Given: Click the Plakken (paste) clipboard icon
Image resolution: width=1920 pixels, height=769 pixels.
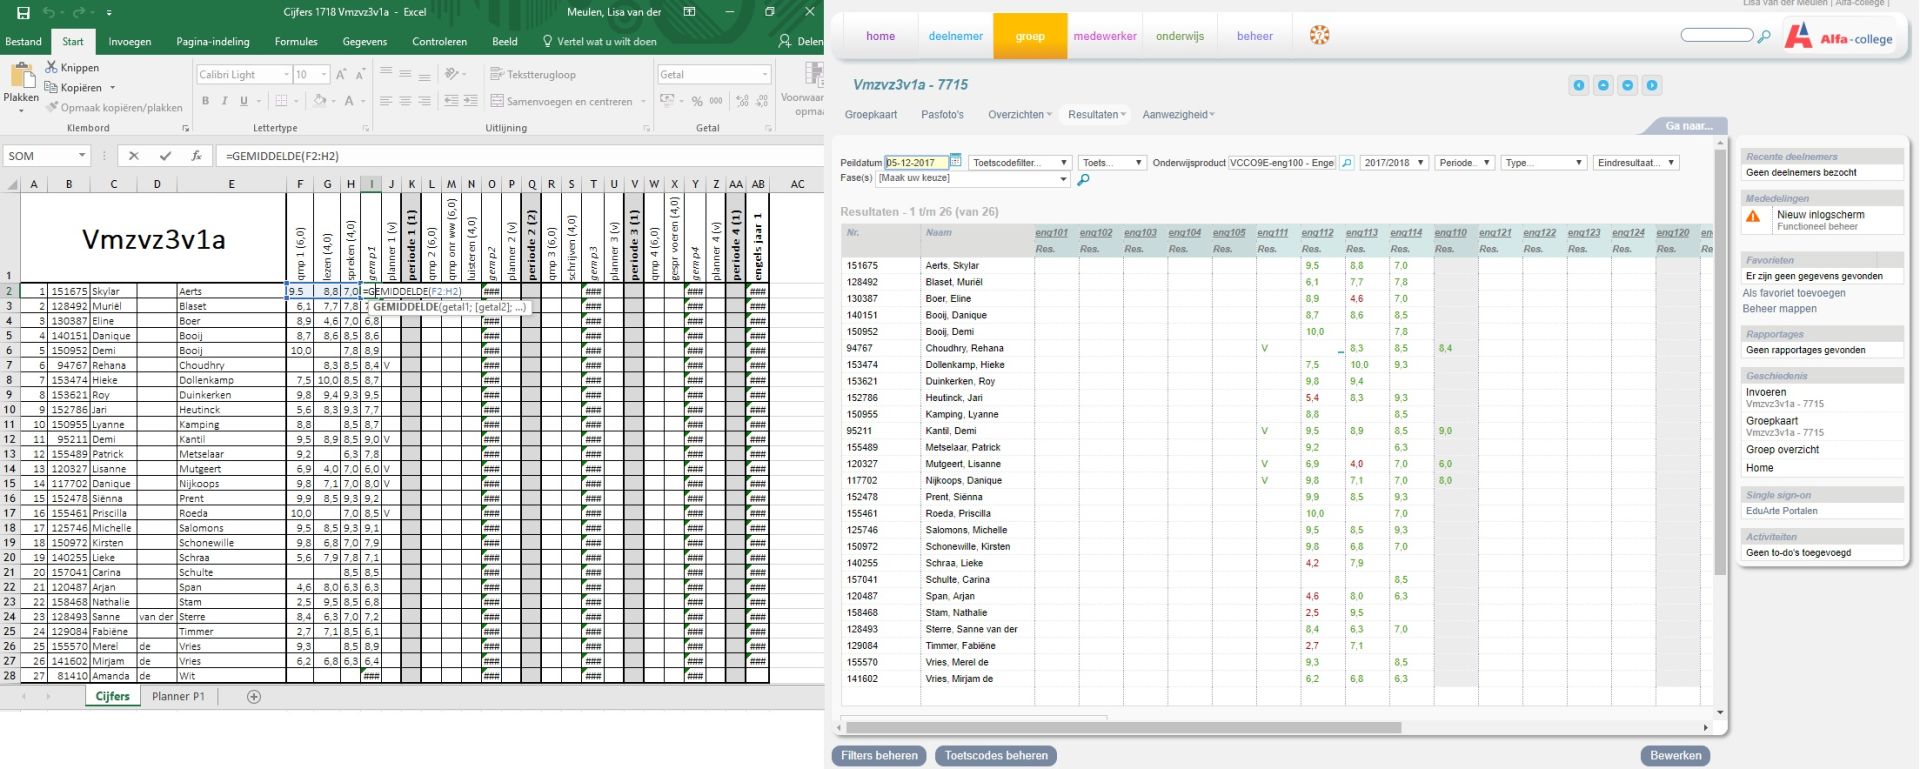Looking at the screenshot, I should click(x=21, y=77).
